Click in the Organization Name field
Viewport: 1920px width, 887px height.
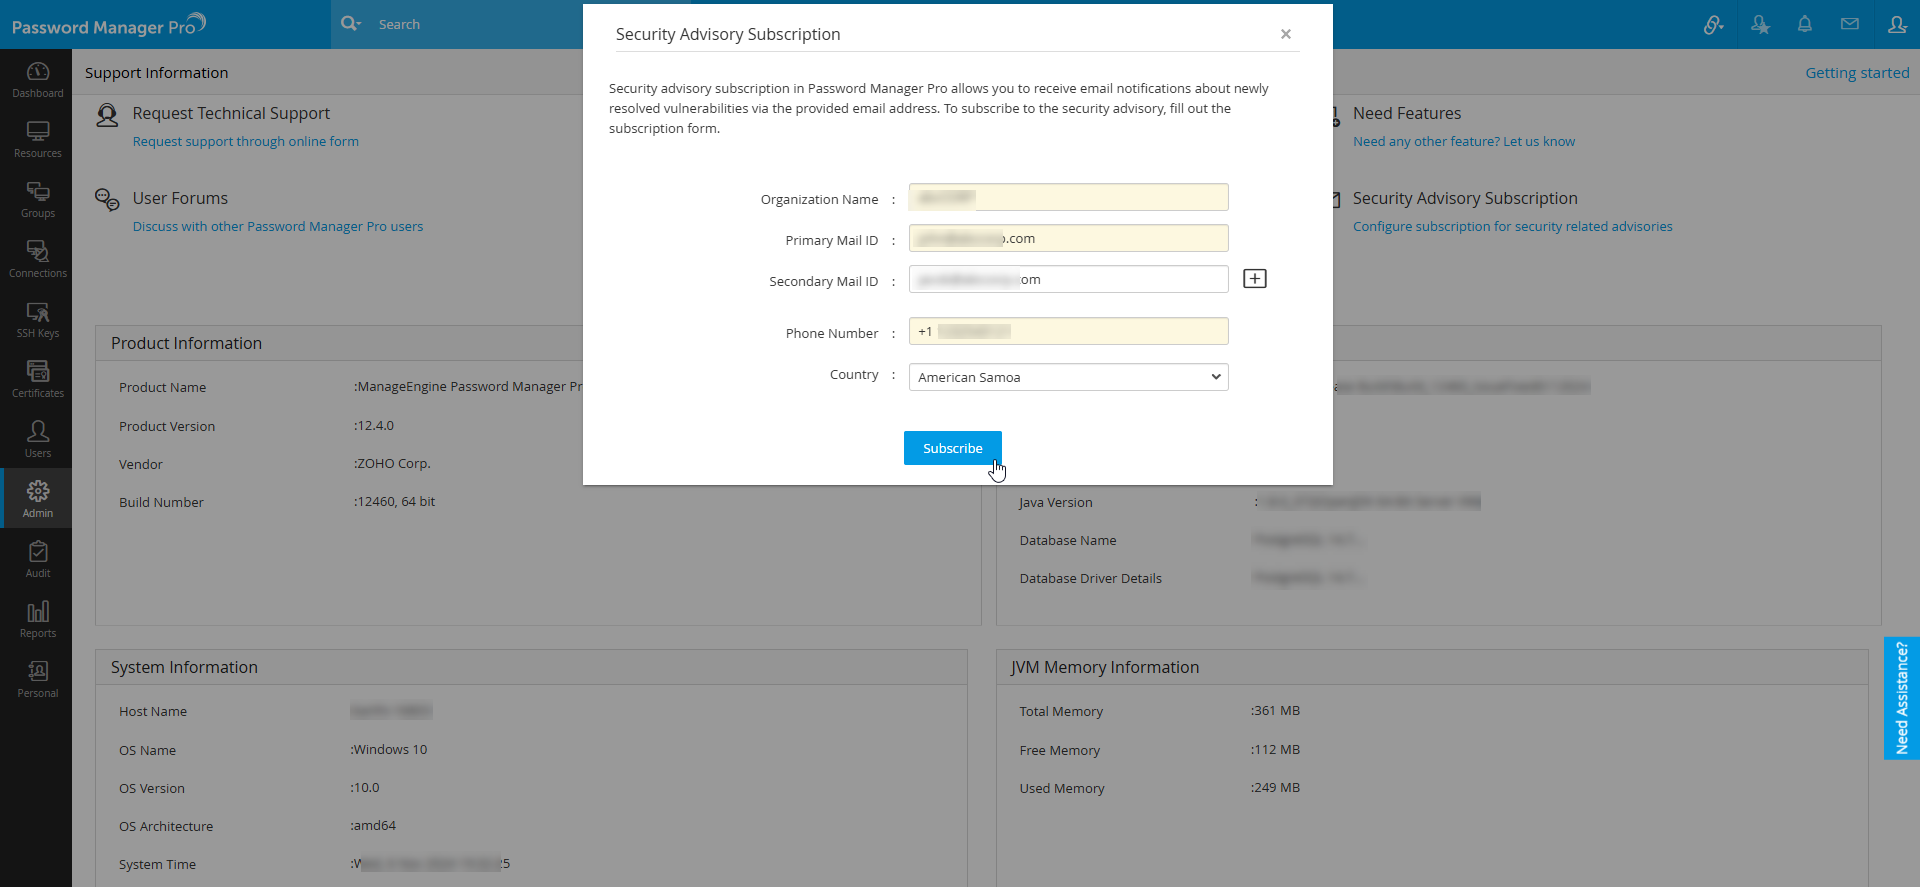click(1067, 198)
